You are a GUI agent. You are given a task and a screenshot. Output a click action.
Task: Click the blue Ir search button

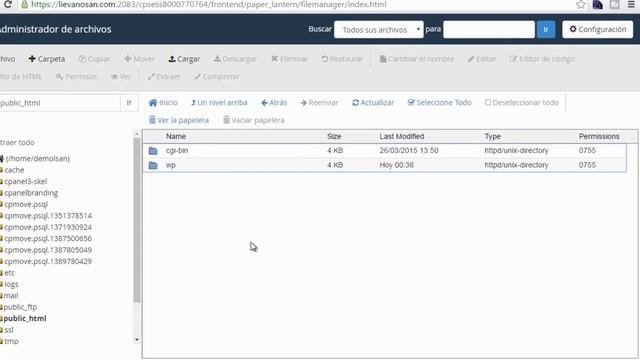point(546,30)
